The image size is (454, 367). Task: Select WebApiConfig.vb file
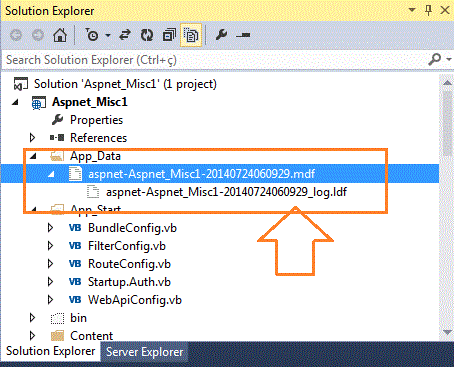[x=135, y=300]
